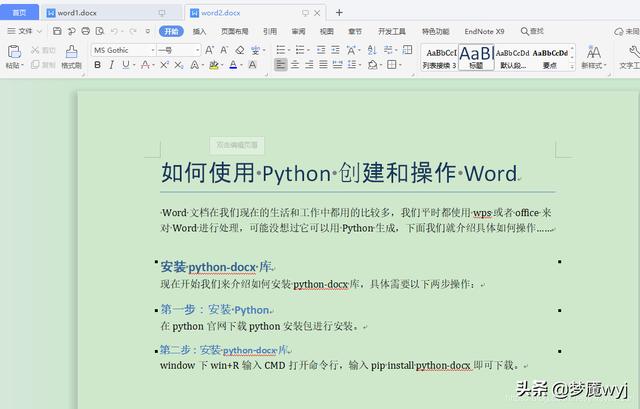Open the highlight color dropdown arrow
Image resolution: width=640 pixels, height=409 pixels.
(x=222, y=65)
